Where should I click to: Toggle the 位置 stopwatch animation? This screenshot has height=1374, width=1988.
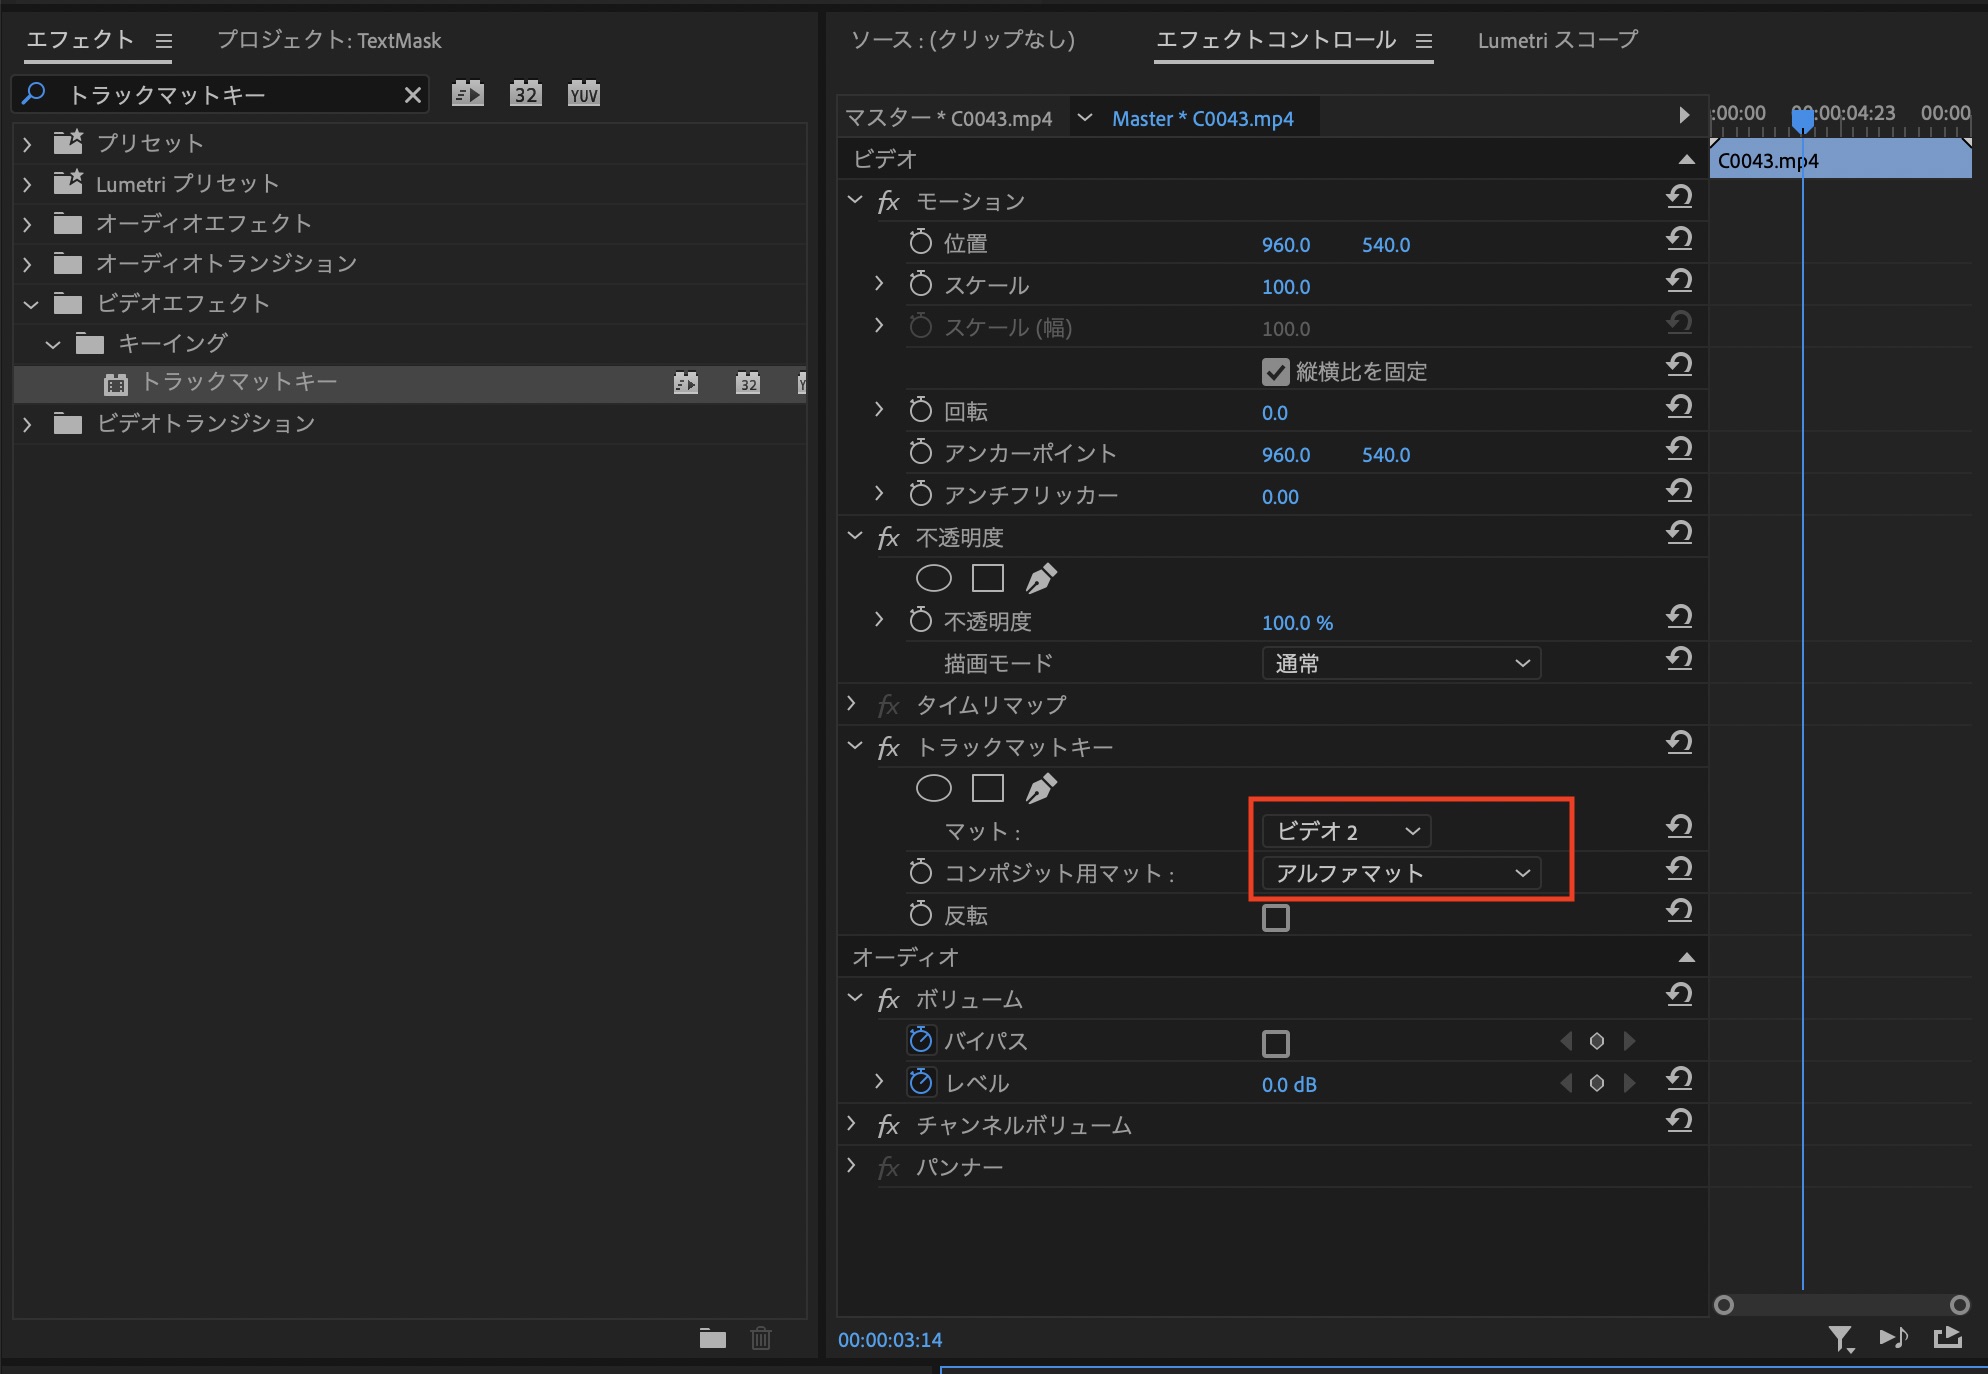[x=920, y=243]
